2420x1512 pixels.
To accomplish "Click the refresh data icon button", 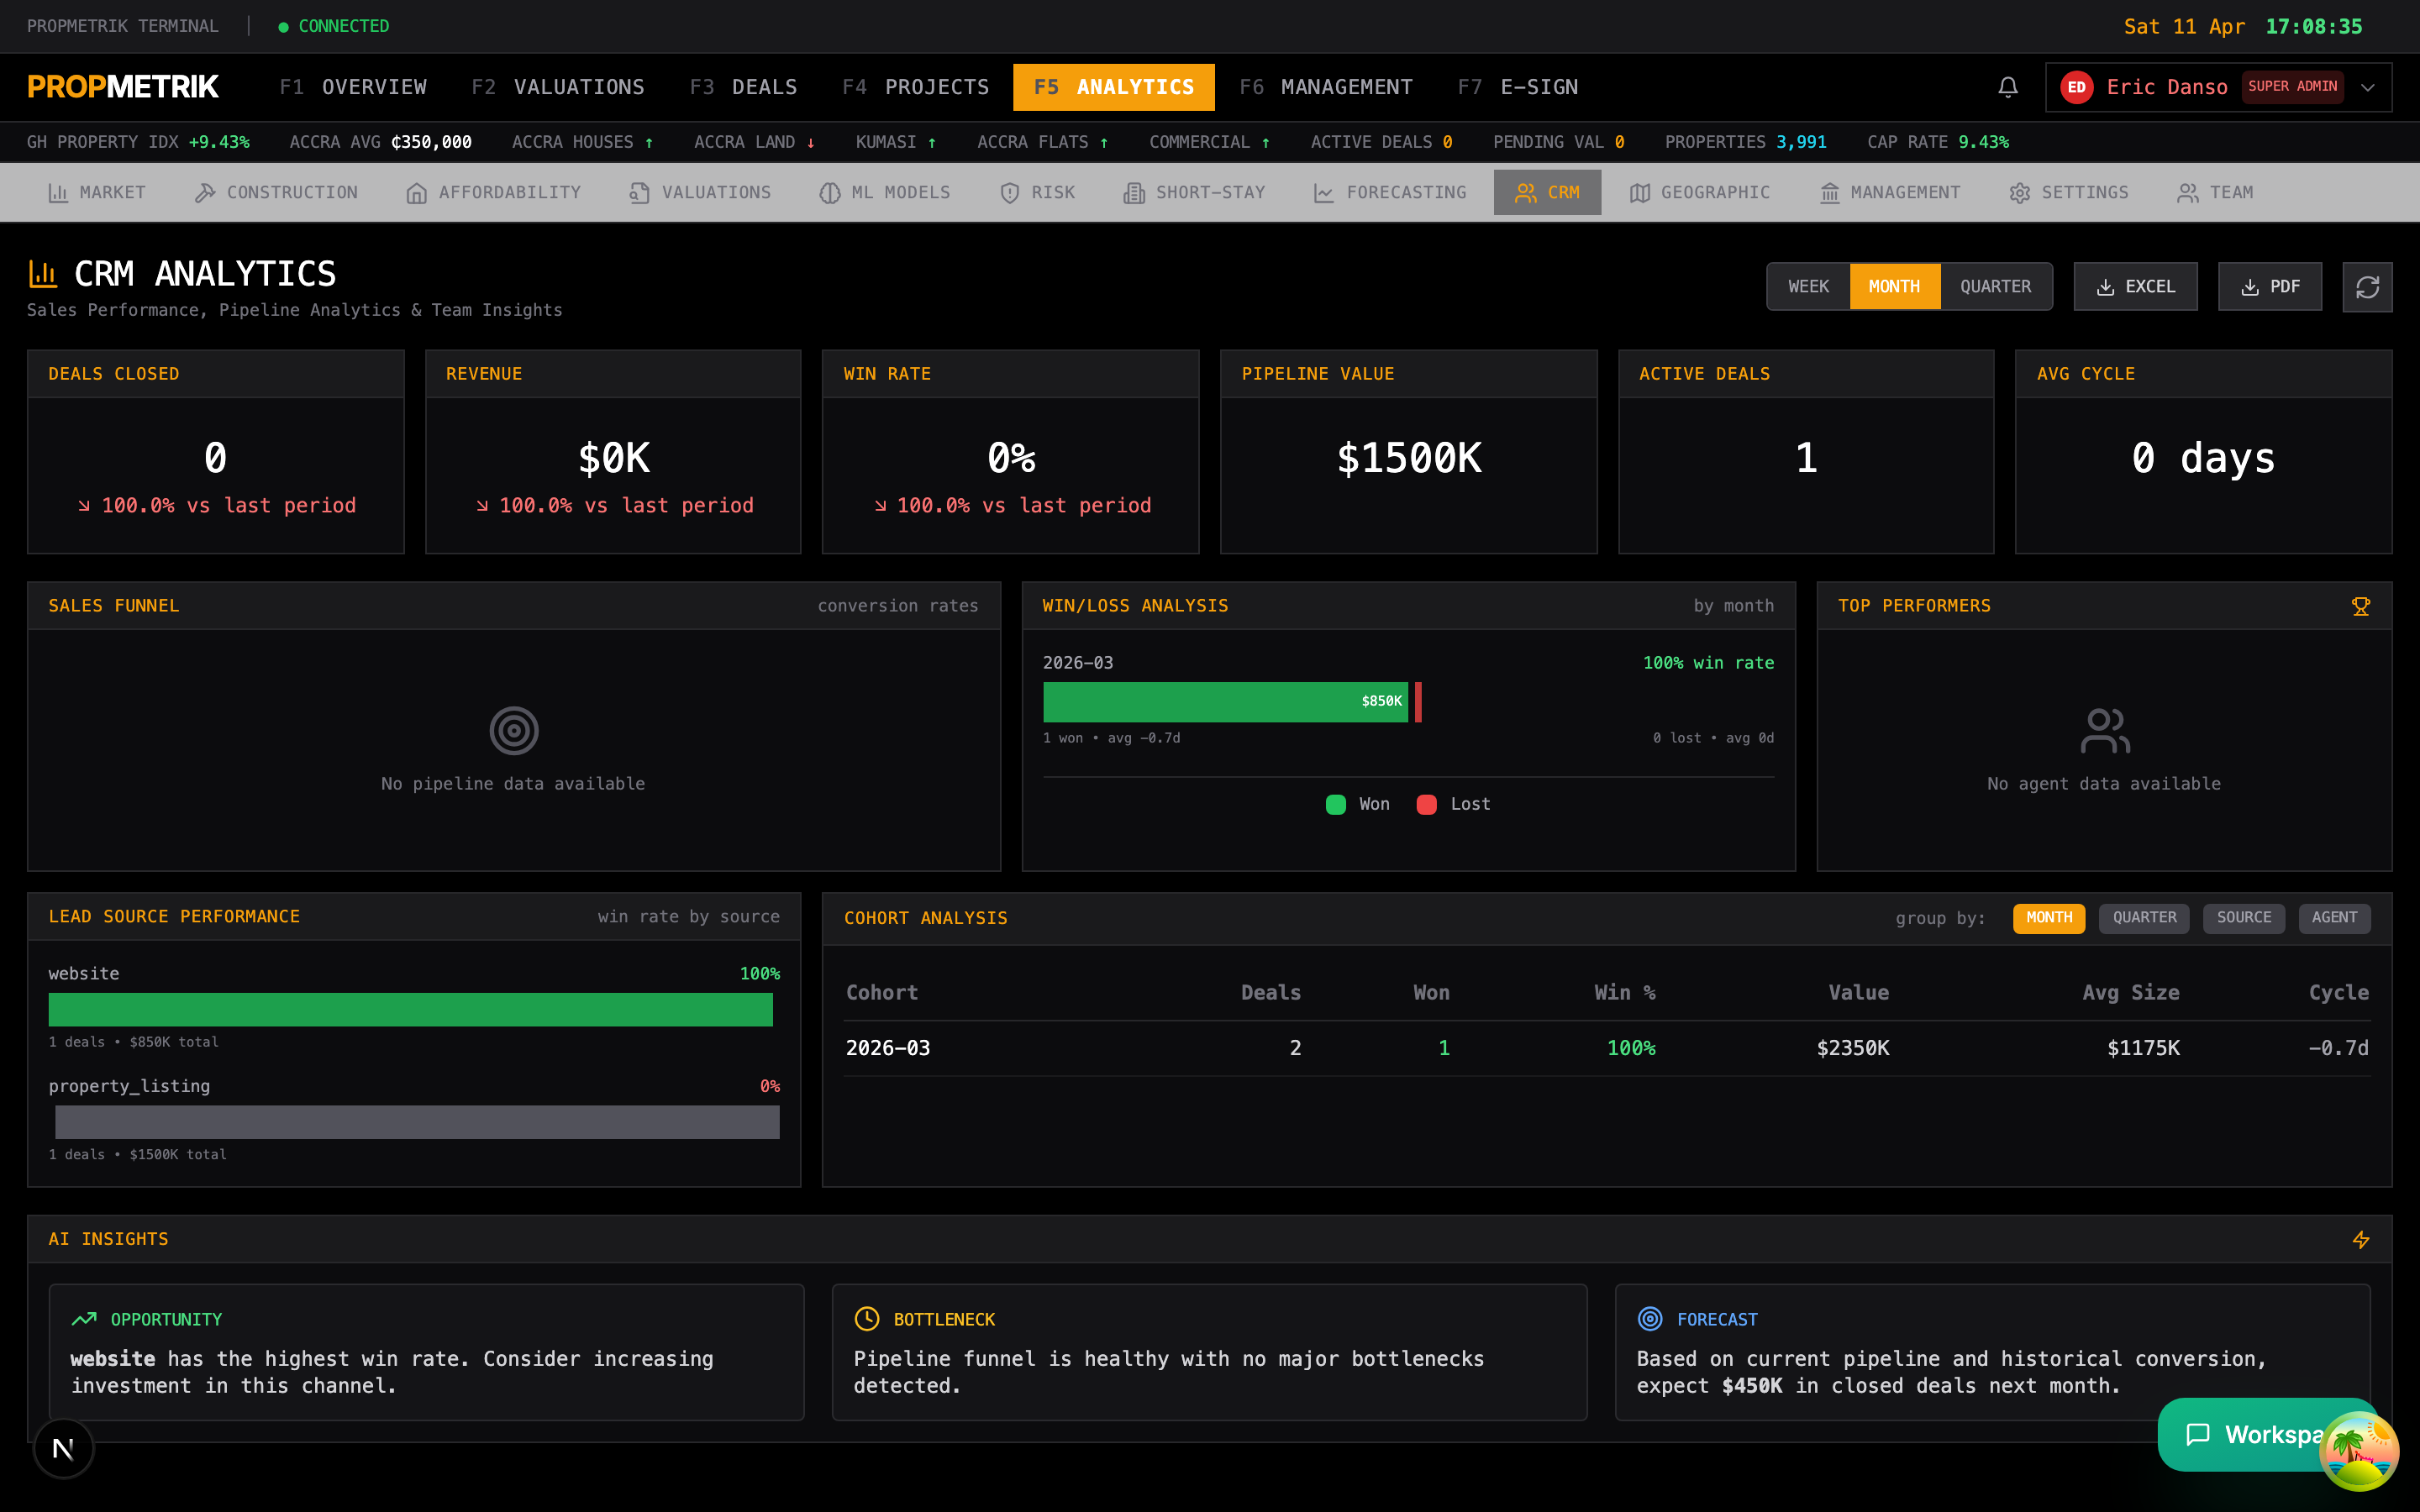I will tap(2367, 287).
